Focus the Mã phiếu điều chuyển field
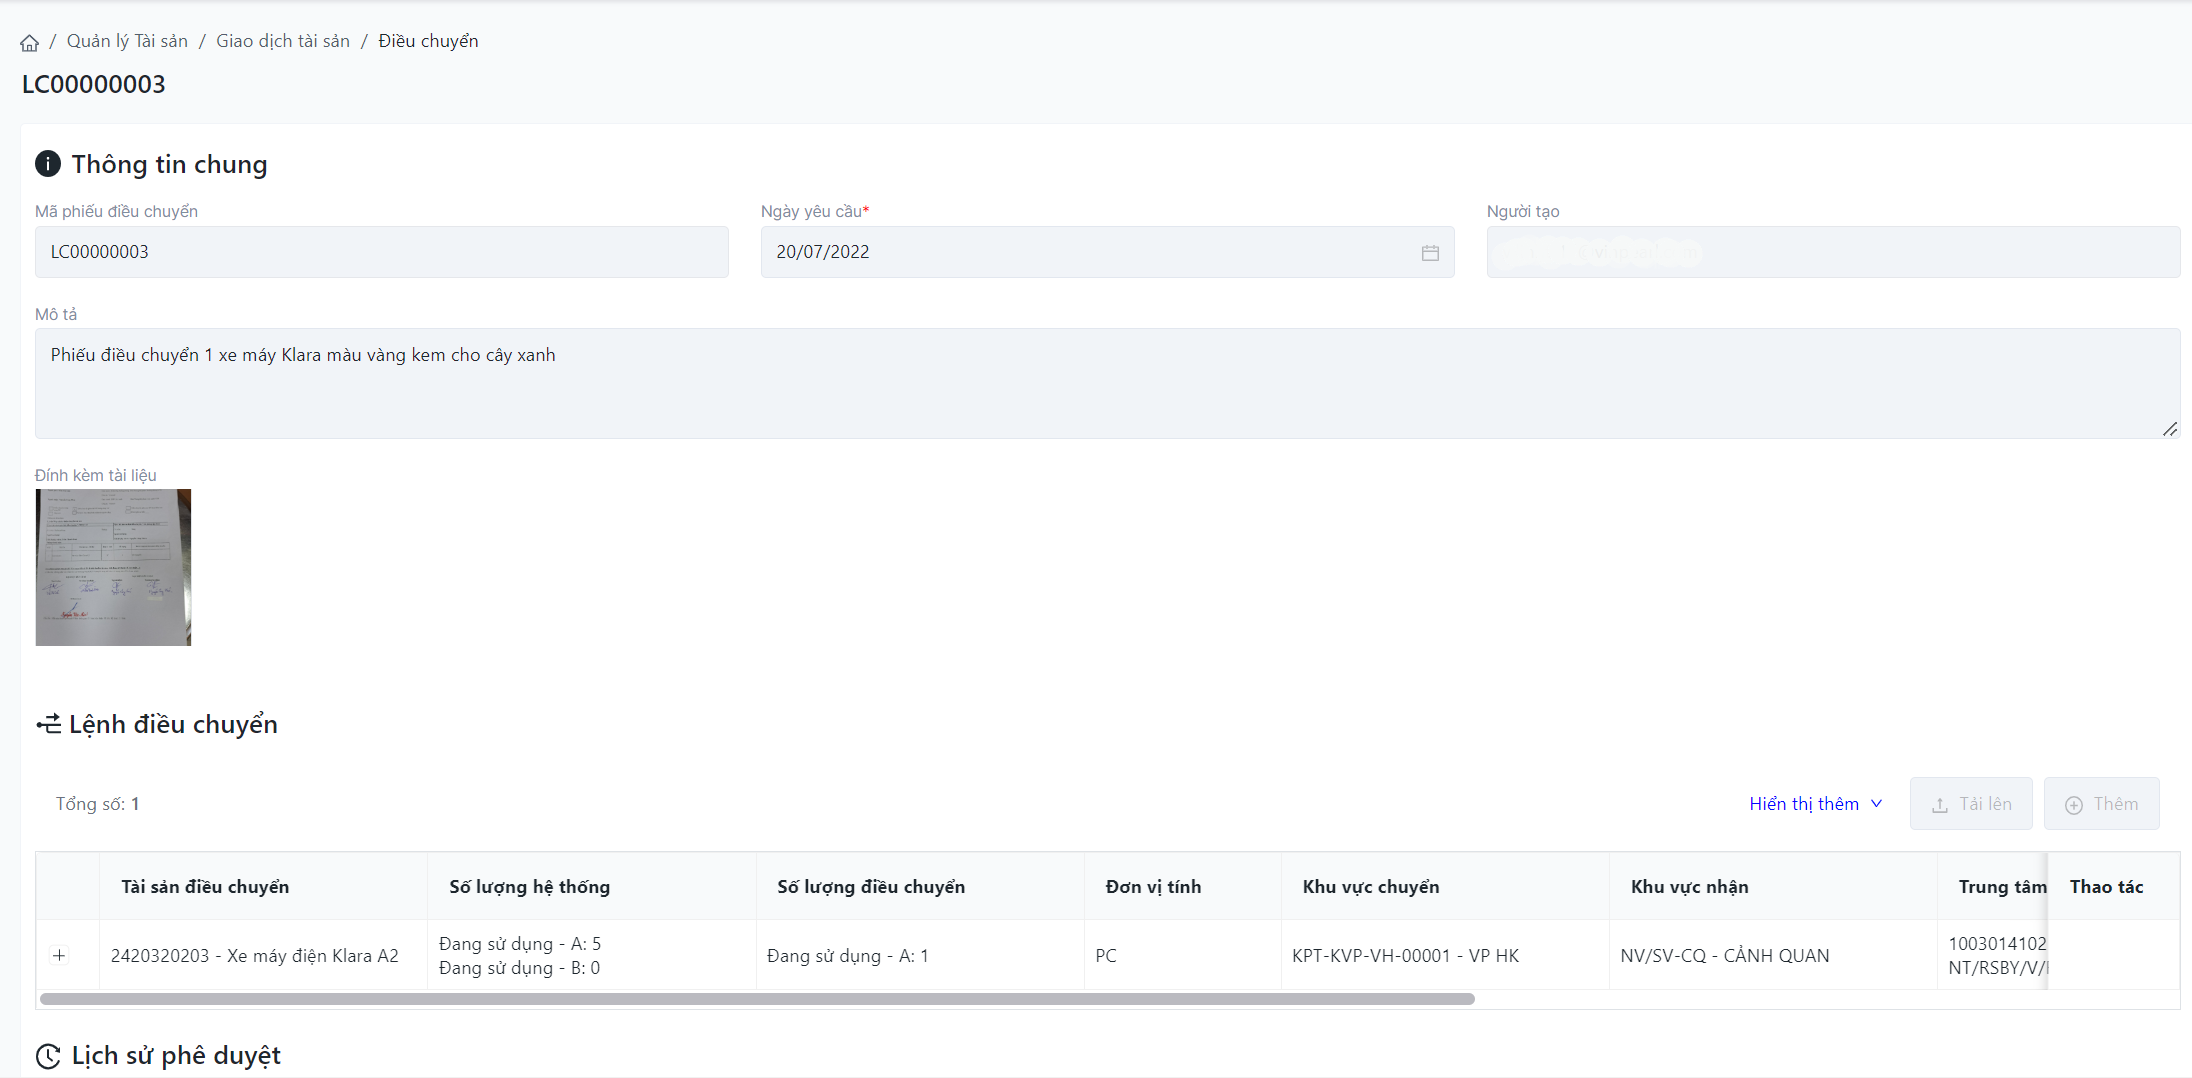Screen dimensions: 2192x1078 point(381,252)
